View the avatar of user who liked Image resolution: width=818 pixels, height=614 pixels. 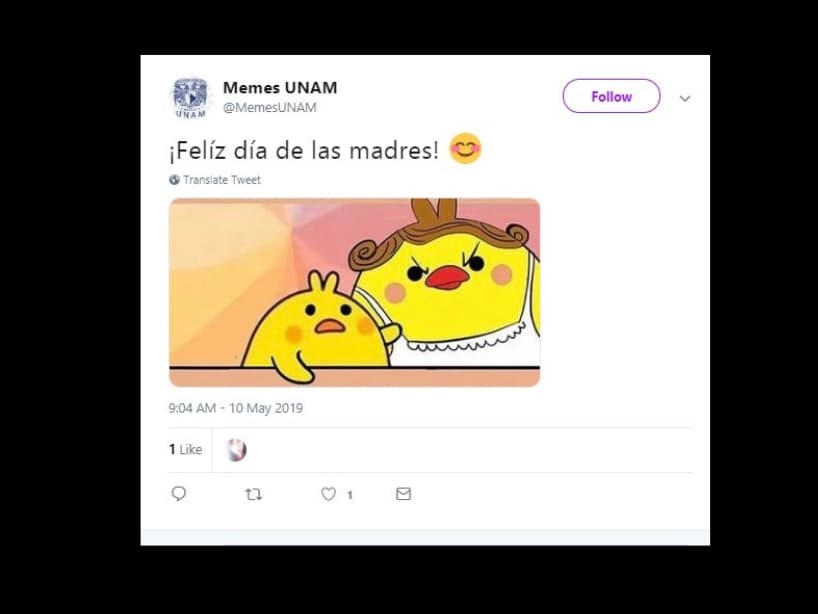[236, 450]
